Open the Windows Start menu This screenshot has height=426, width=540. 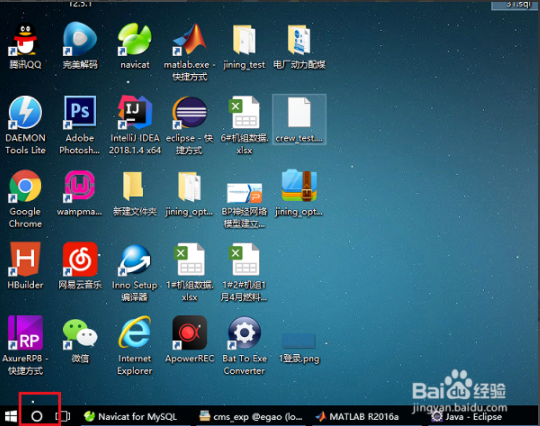(x=10, y=417)
